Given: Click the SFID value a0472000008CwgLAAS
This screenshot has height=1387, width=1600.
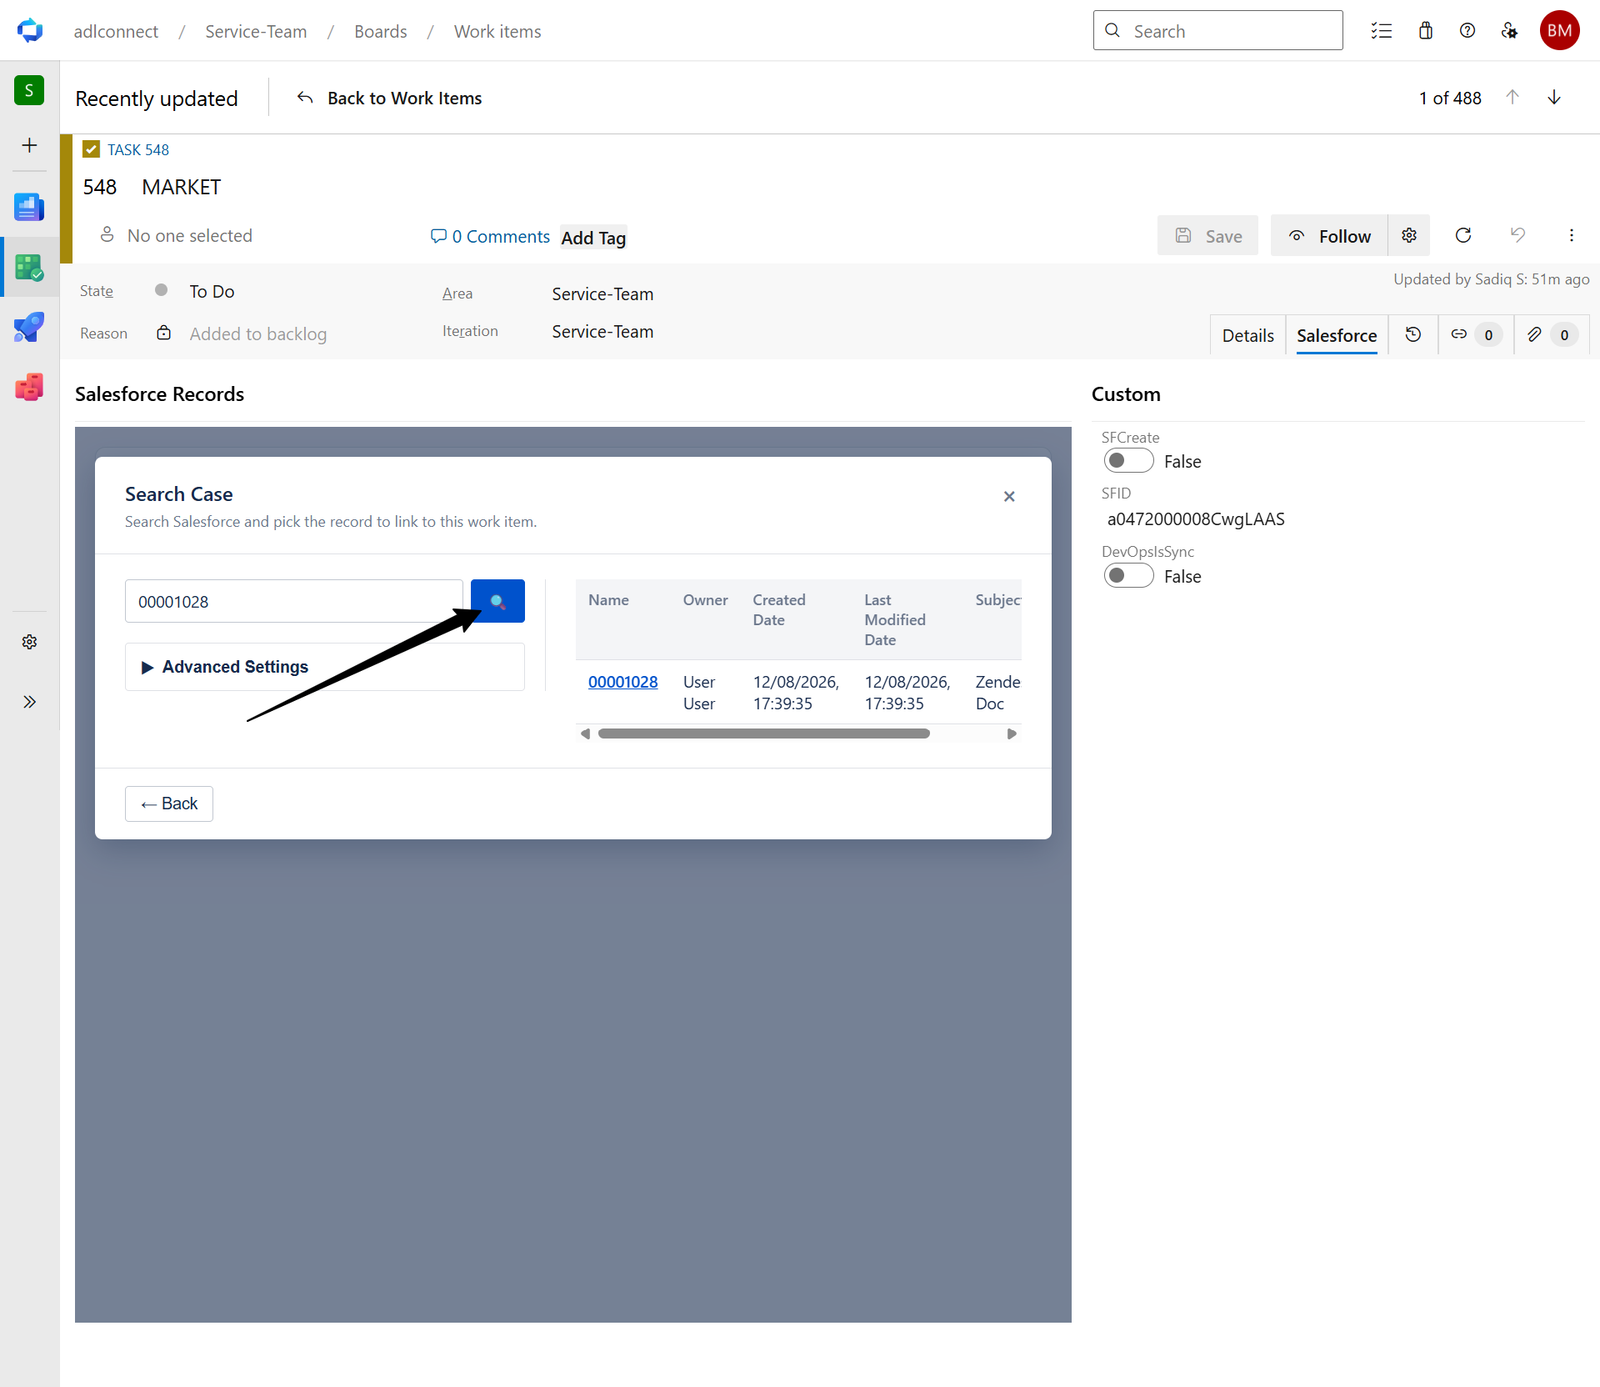Looking at the screenshot, I should (1196, 519).
